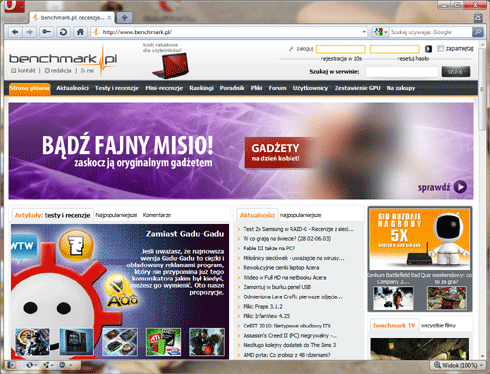Image resolution: width=490 pixels, height=374 pixels.
Task: Open the address bar history dropdown
Action: (364, 32)
